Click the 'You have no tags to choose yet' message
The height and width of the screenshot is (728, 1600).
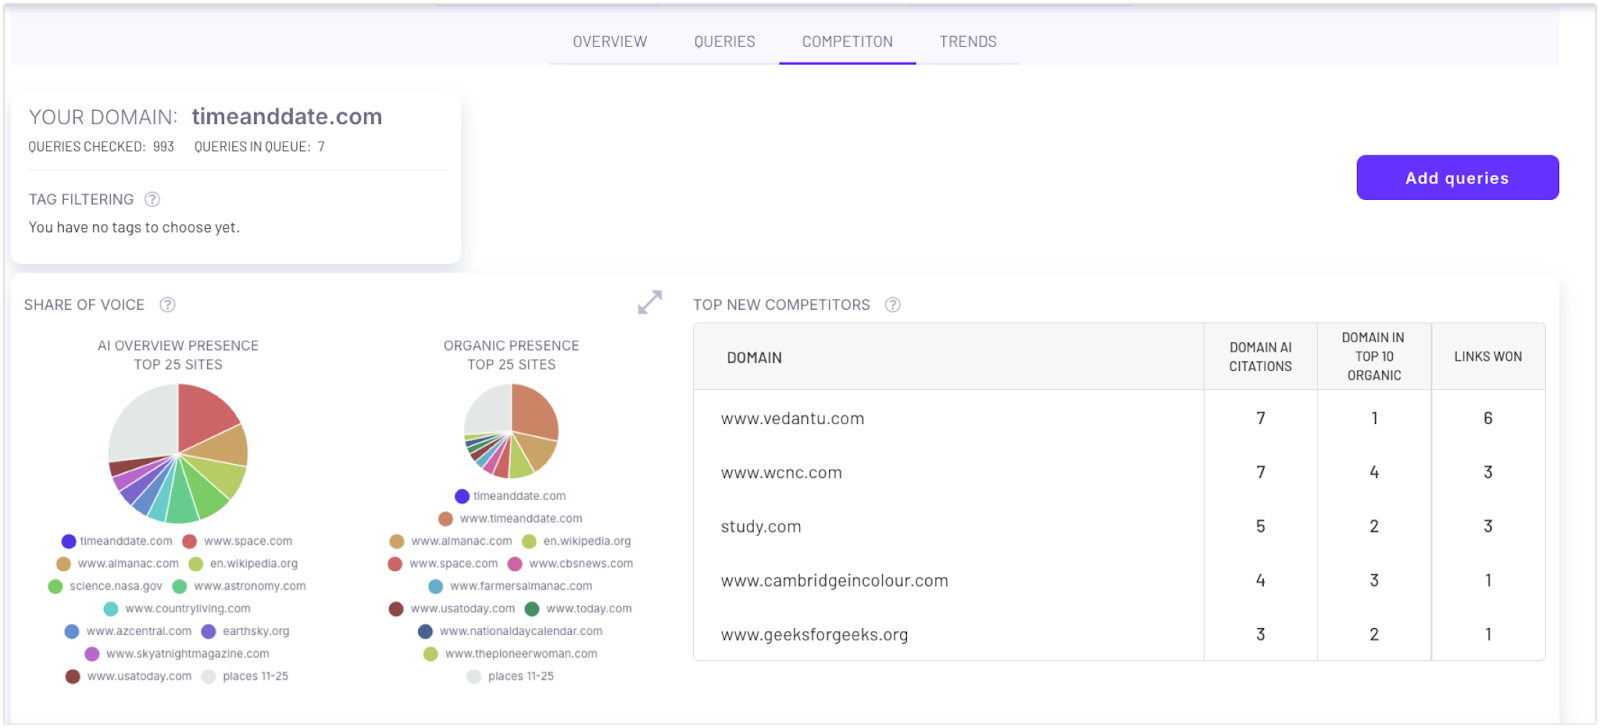[x=134, y=227]
